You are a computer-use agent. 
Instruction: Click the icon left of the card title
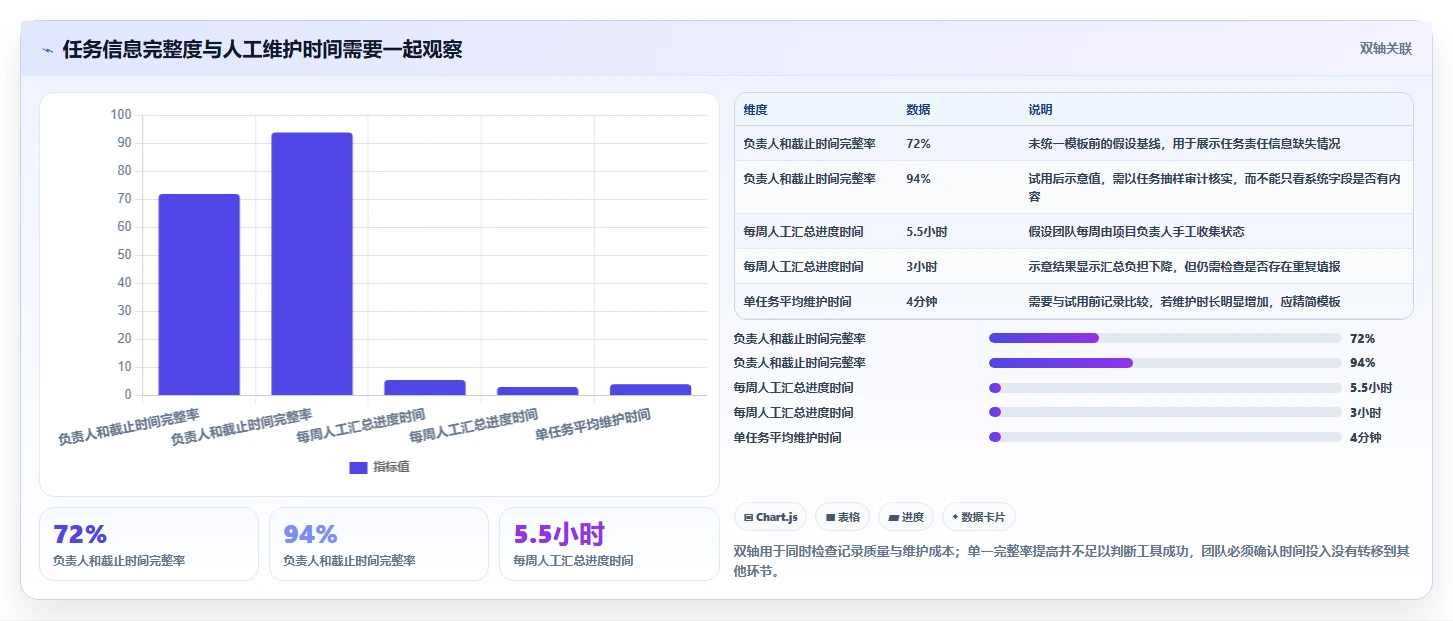tap(47, 50)
